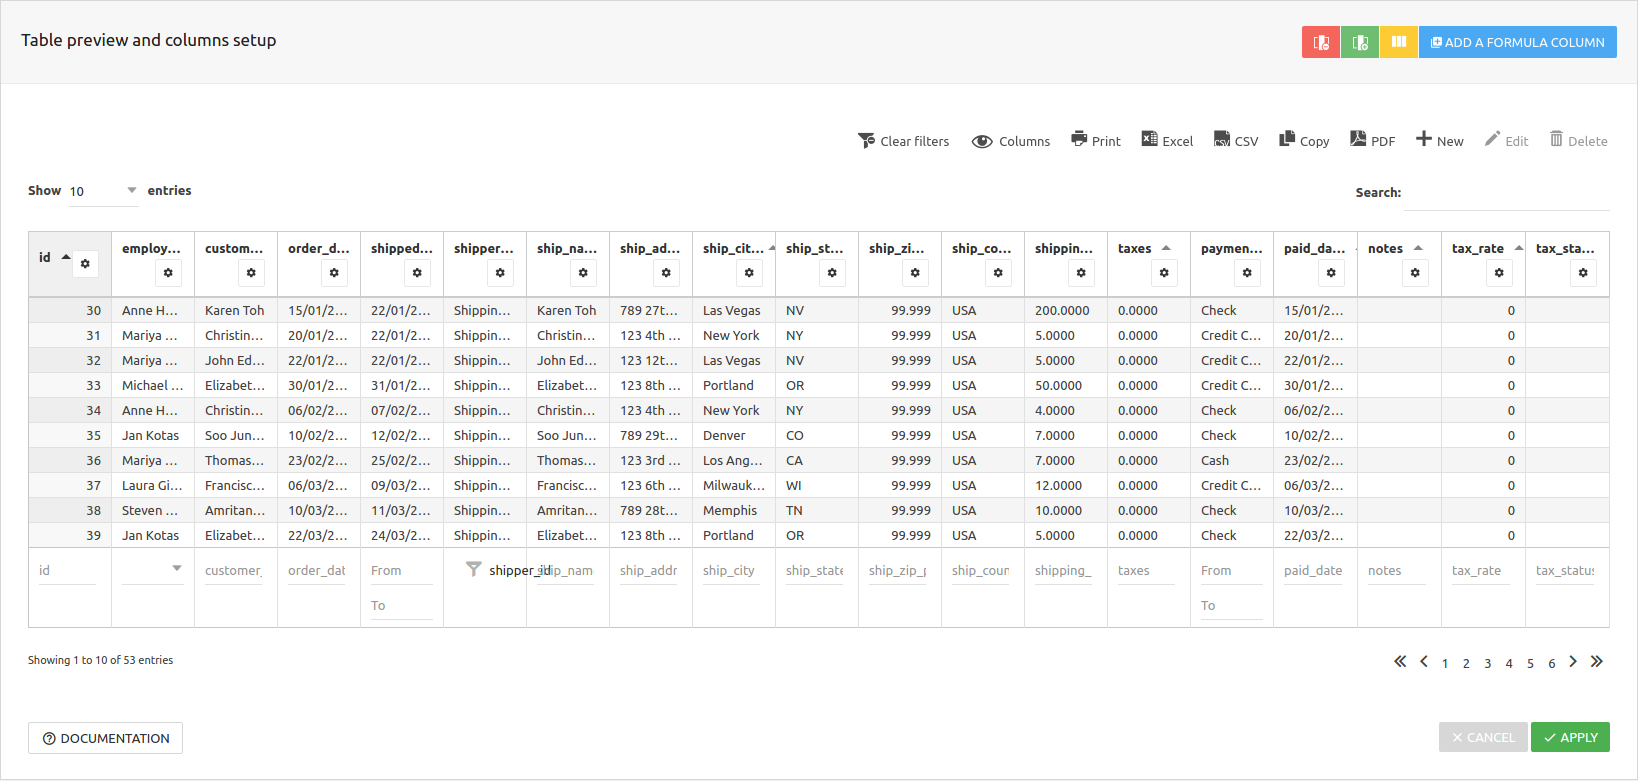
Task: Print the table
Action: 1096,141
